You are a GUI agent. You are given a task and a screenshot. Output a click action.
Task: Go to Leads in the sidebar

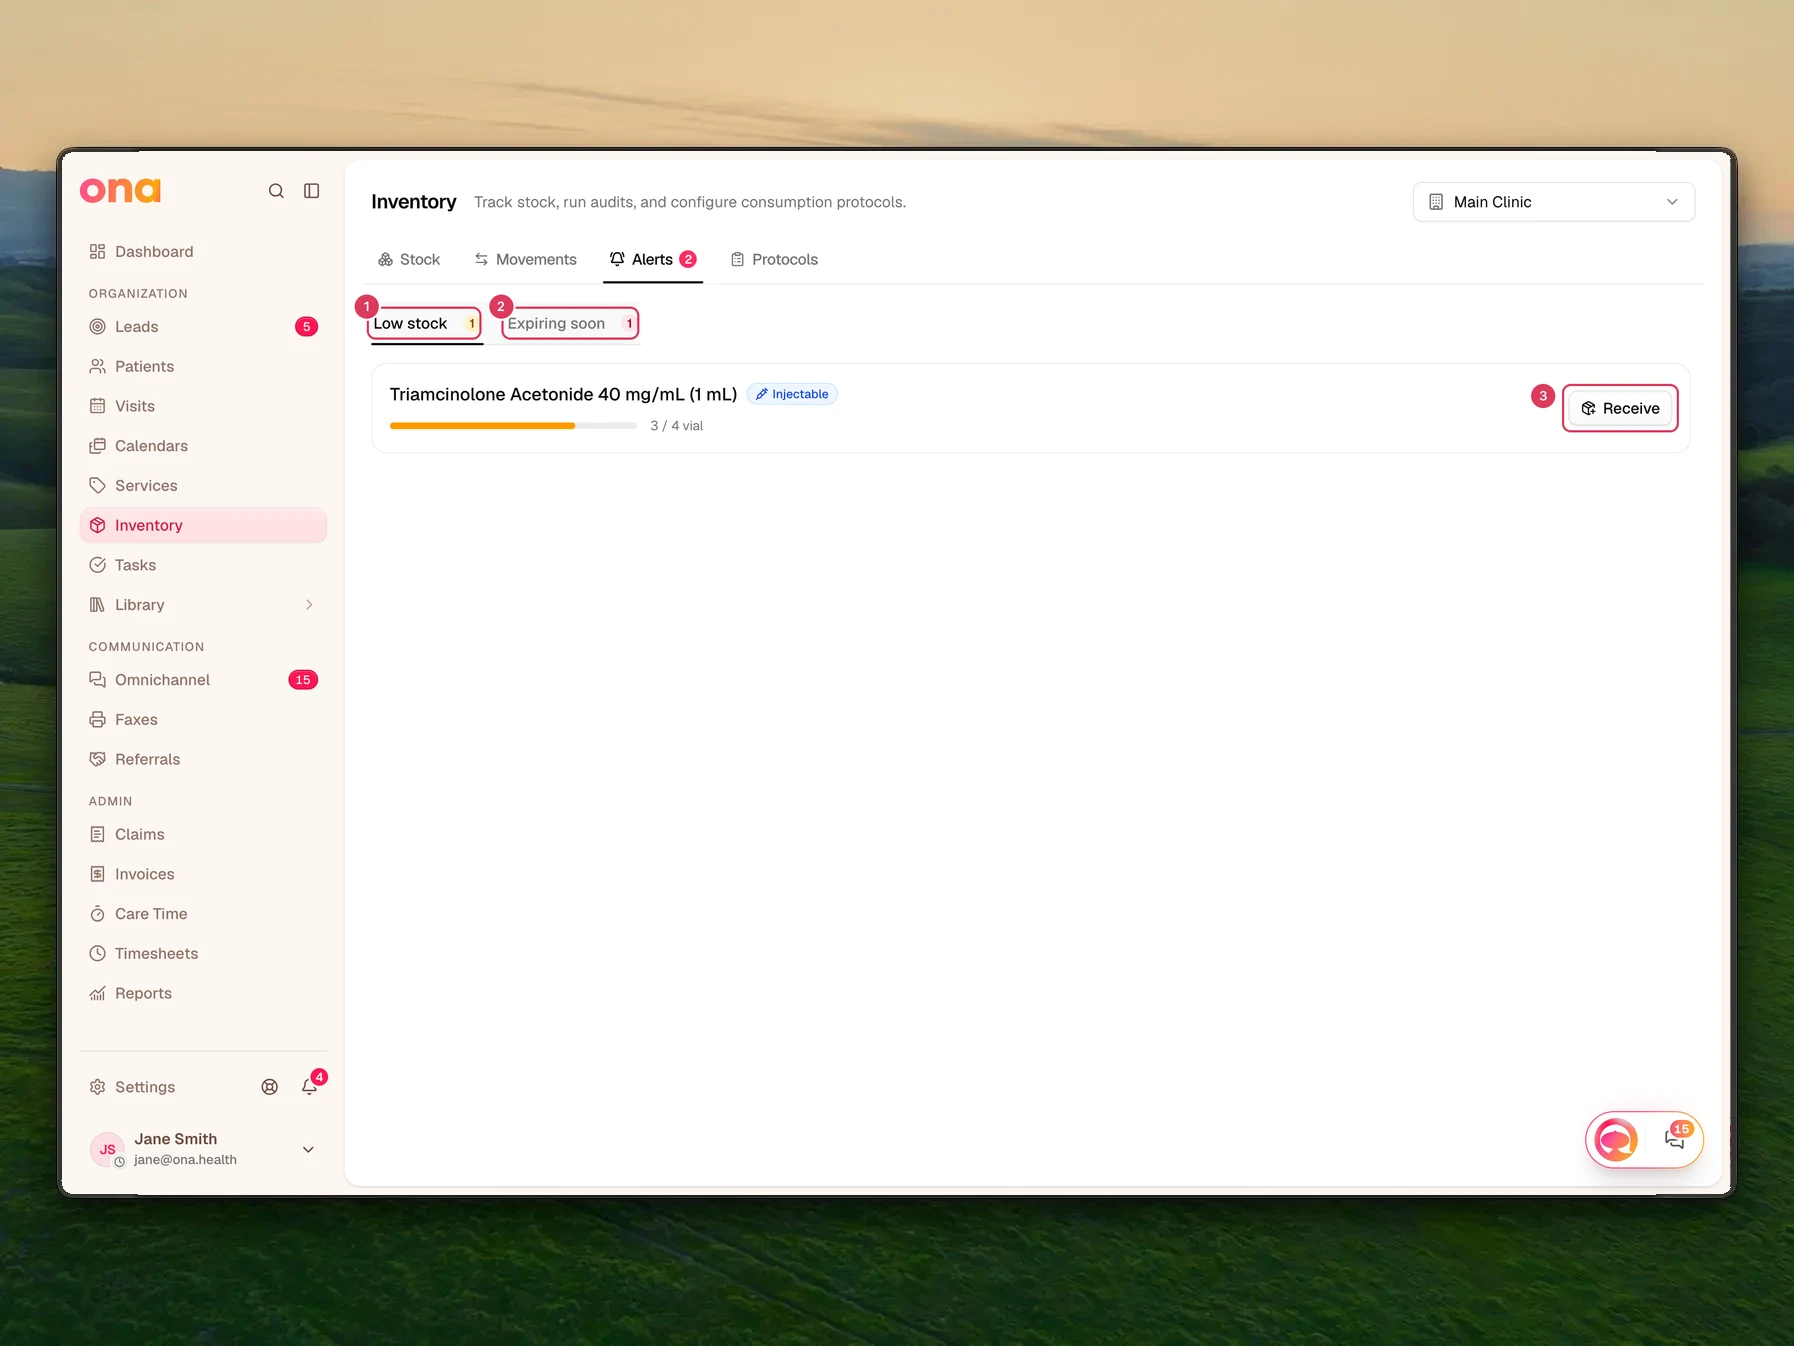tap(203, 327)
